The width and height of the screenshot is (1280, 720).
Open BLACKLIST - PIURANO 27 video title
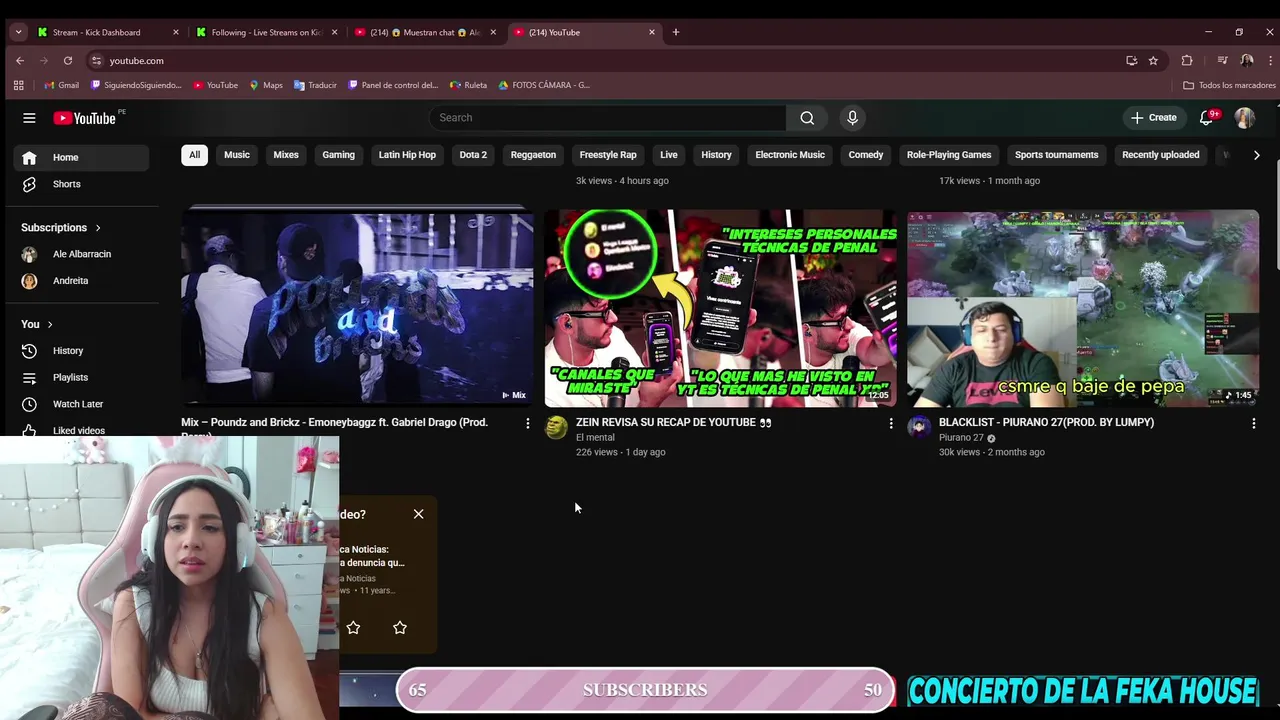pyautogui.click(x=1046, y=423)
